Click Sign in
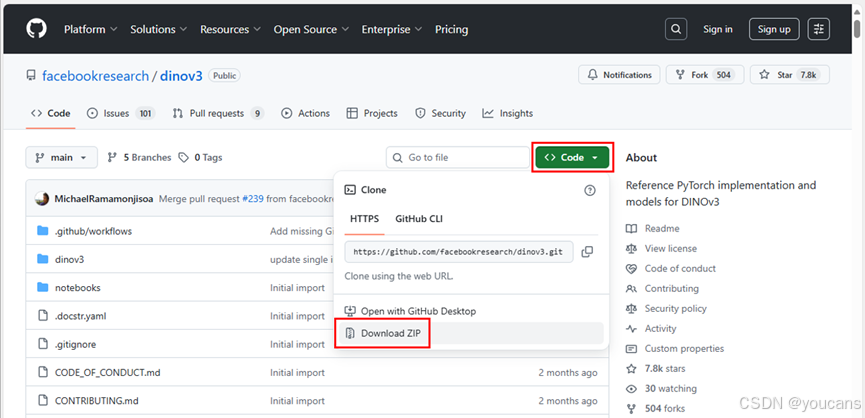The image size is (865, 418). pyautogui.click(x=718, y=29)
